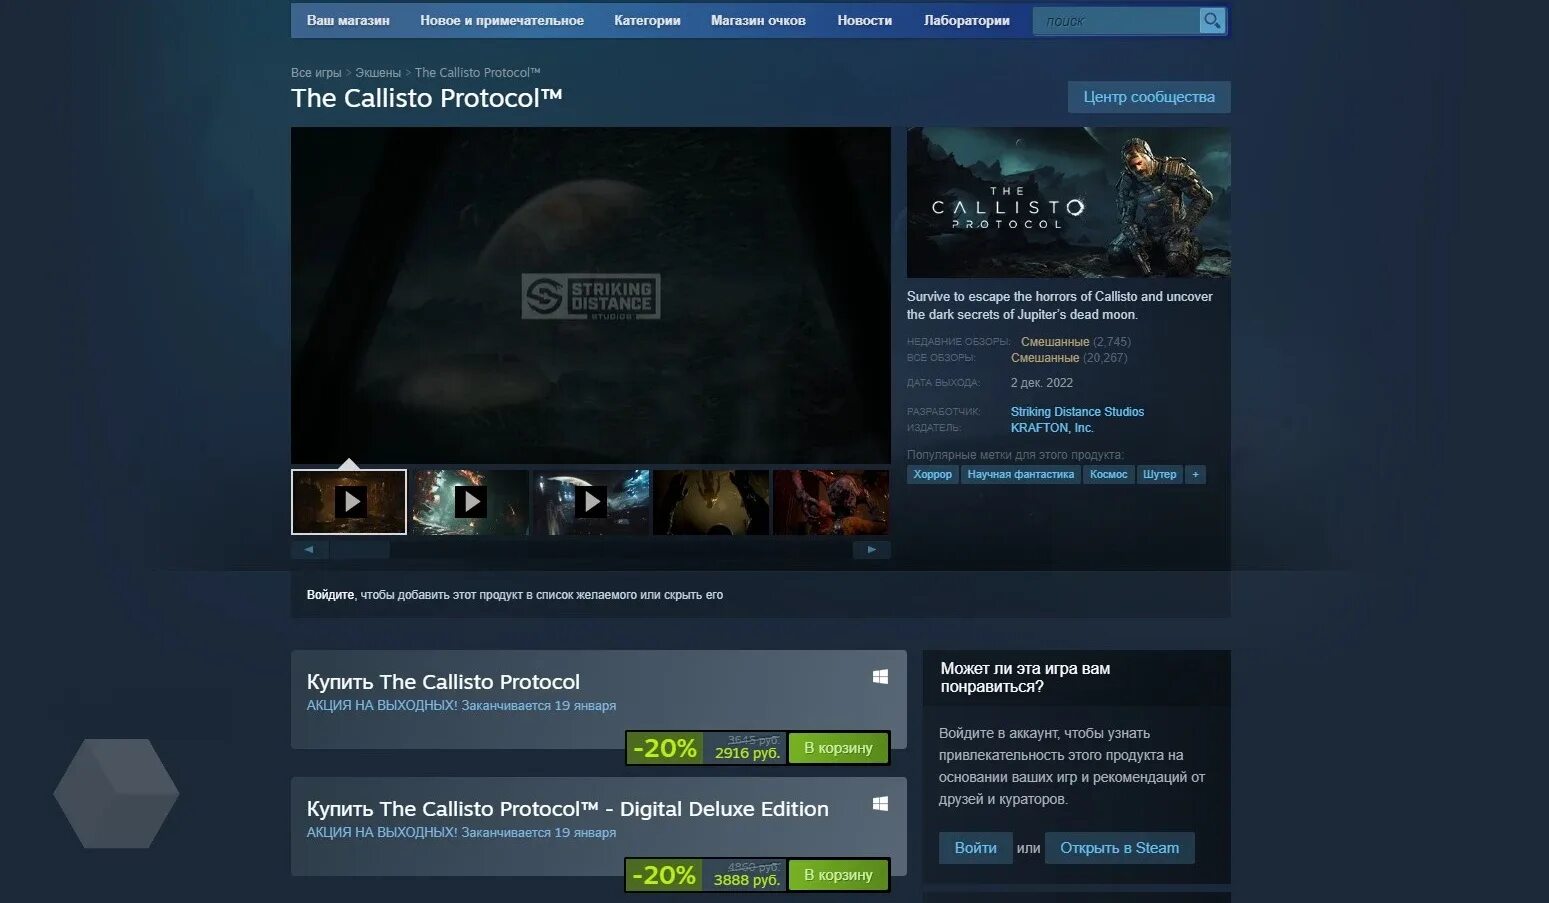Image resolution: width=1549 pixels, height=903 pixels.
Task: Open the Новое и примечательное menu
Action: pyautogui.click(x=502, y=21)
